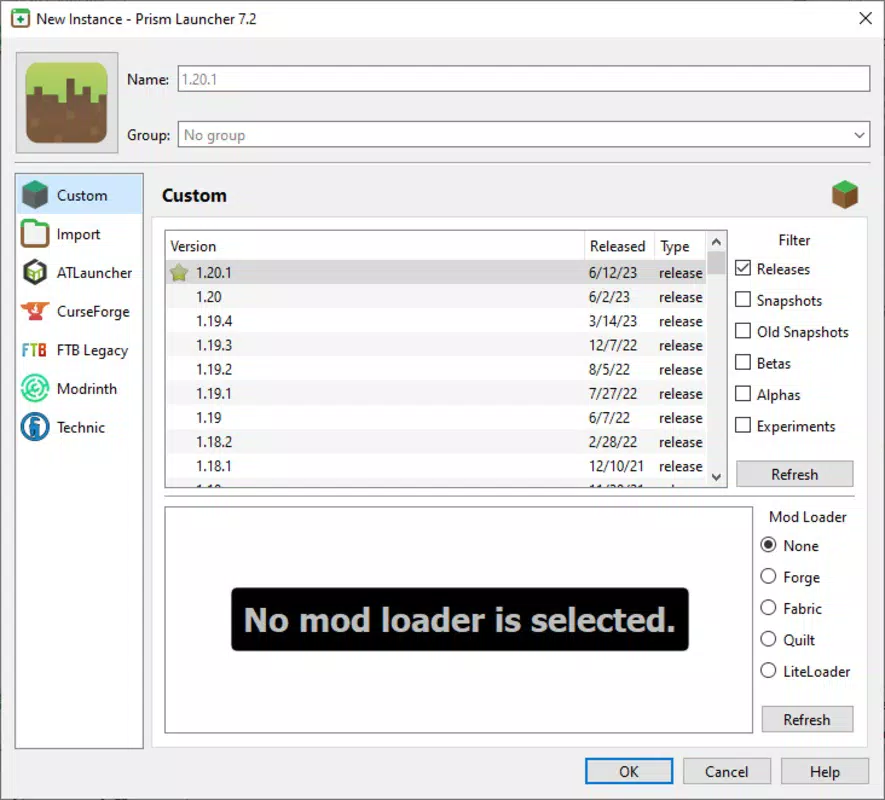Select the None mod loader radio button
Image resolution: width=885 pixels, height=800 pixels.
point(768,545)
